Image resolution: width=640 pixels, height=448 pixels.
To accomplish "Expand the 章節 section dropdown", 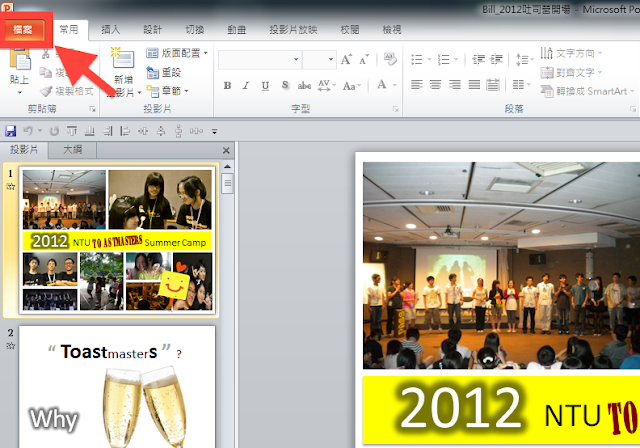I will click(167, 91).
